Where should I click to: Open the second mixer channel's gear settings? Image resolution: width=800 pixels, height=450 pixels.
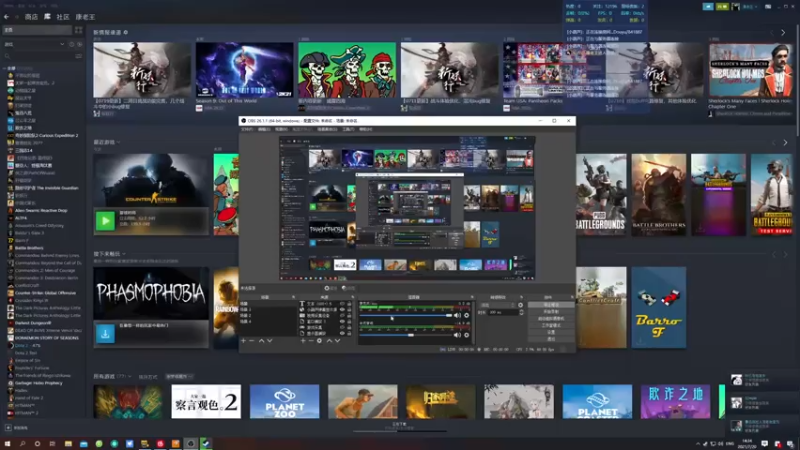pyautogui.click(x=466, y=335)
